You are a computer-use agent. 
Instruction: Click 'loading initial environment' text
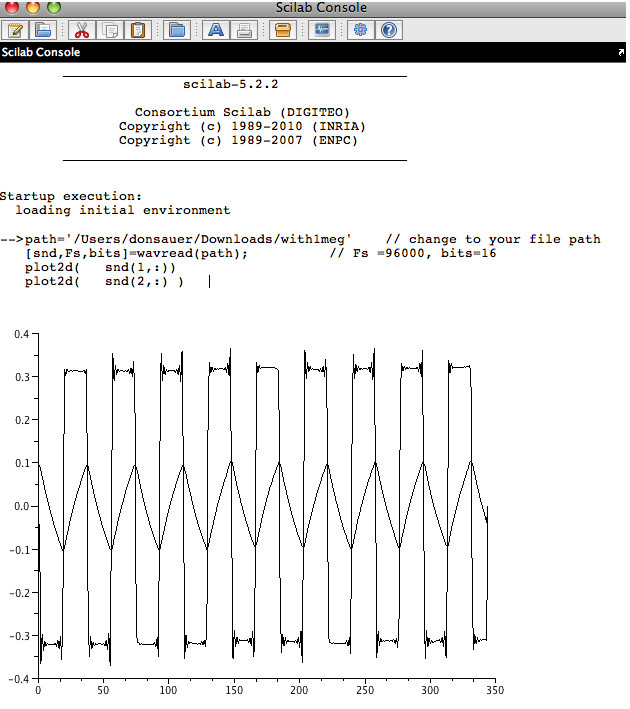123,210
